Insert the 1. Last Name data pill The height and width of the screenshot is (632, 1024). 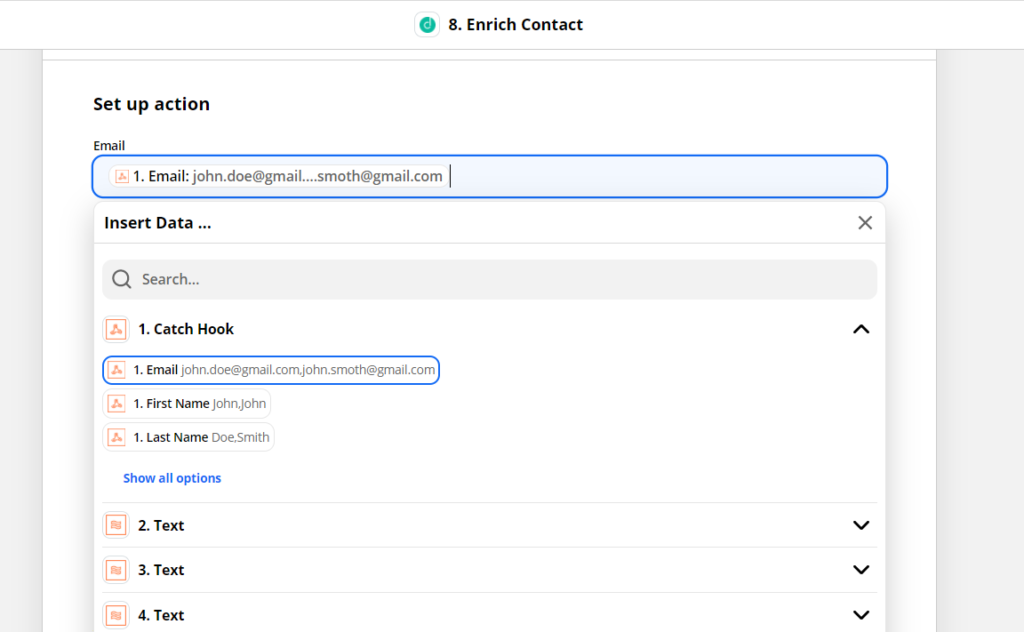click(189, 437)
